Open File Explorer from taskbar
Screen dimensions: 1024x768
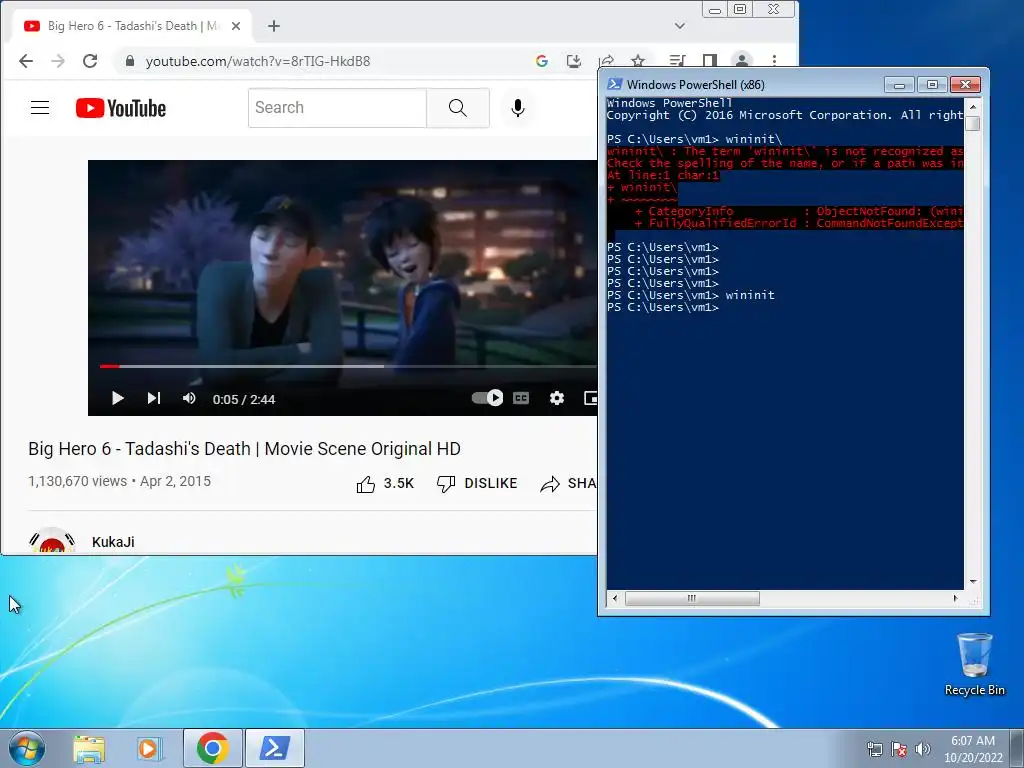coord(89,748)
